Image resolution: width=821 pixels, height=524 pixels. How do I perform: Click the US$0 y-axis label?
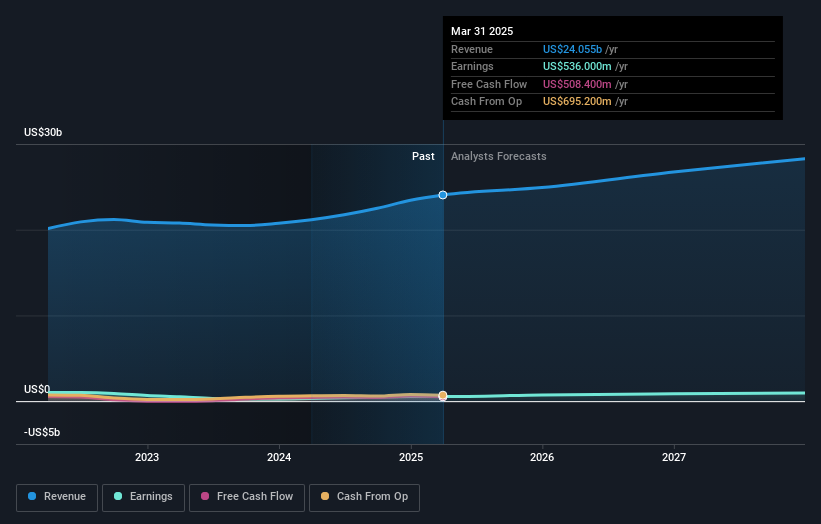point(37,389)
